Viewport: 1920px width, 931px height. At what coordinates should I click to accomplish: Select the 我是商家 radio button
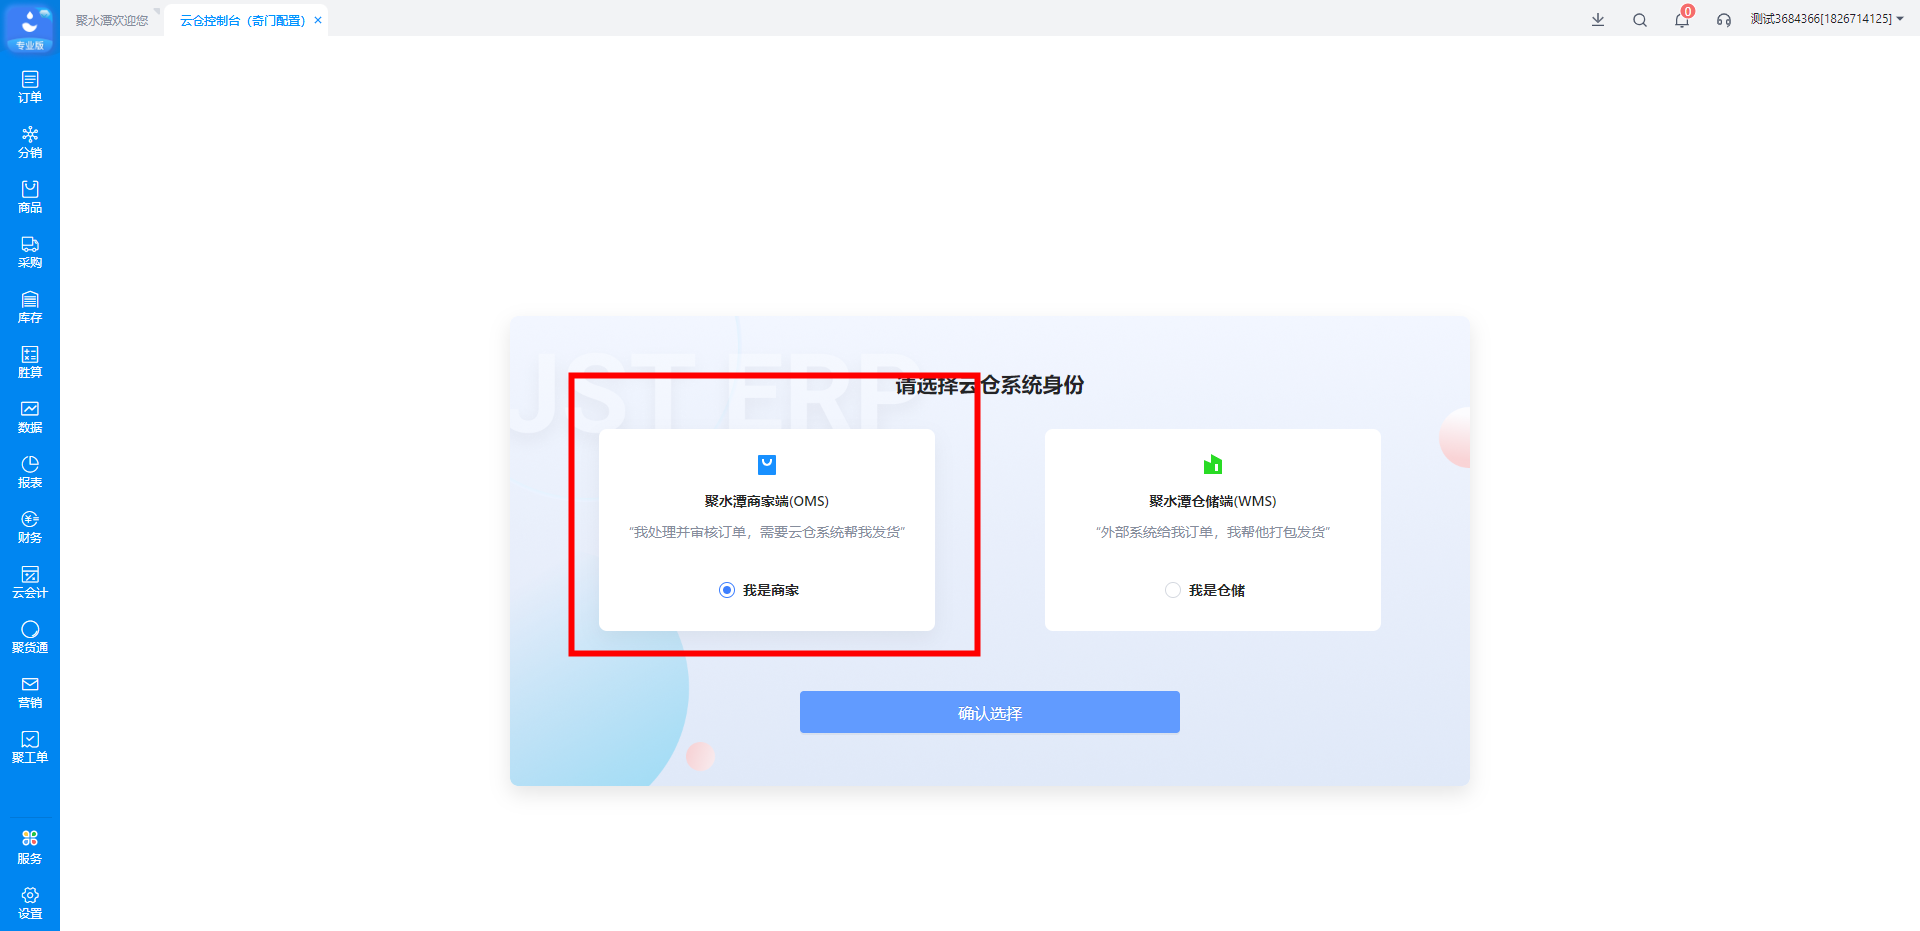[727, 590]
